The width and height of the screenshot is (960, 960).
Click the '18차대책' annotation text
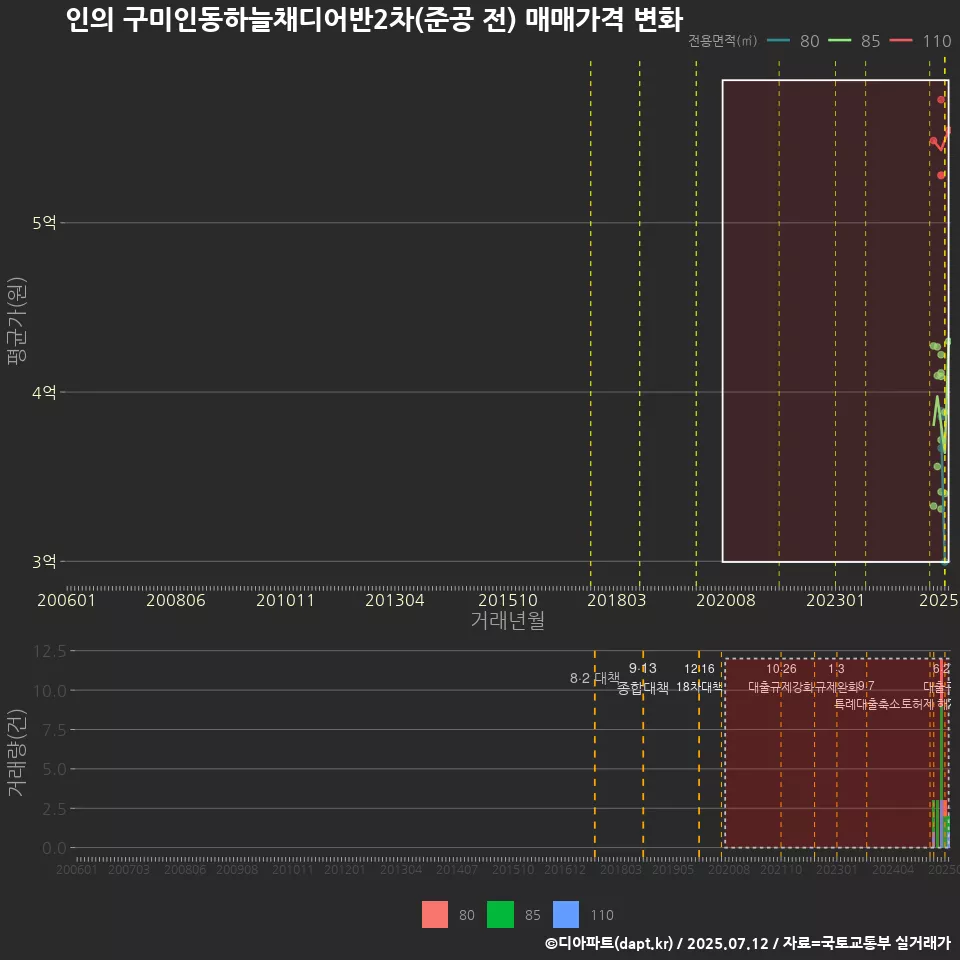[699, 687]
